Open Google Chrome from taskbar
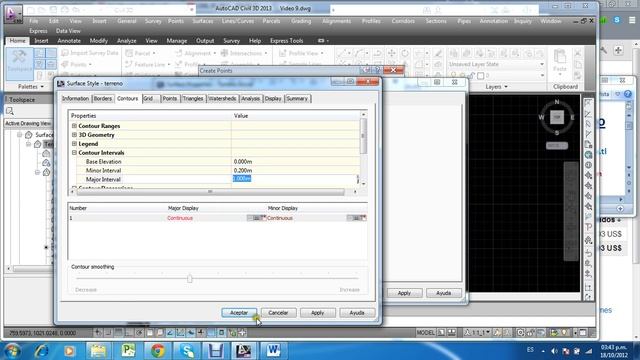Image resolution: width=640 pixels, height=360 pixels. 158,351
